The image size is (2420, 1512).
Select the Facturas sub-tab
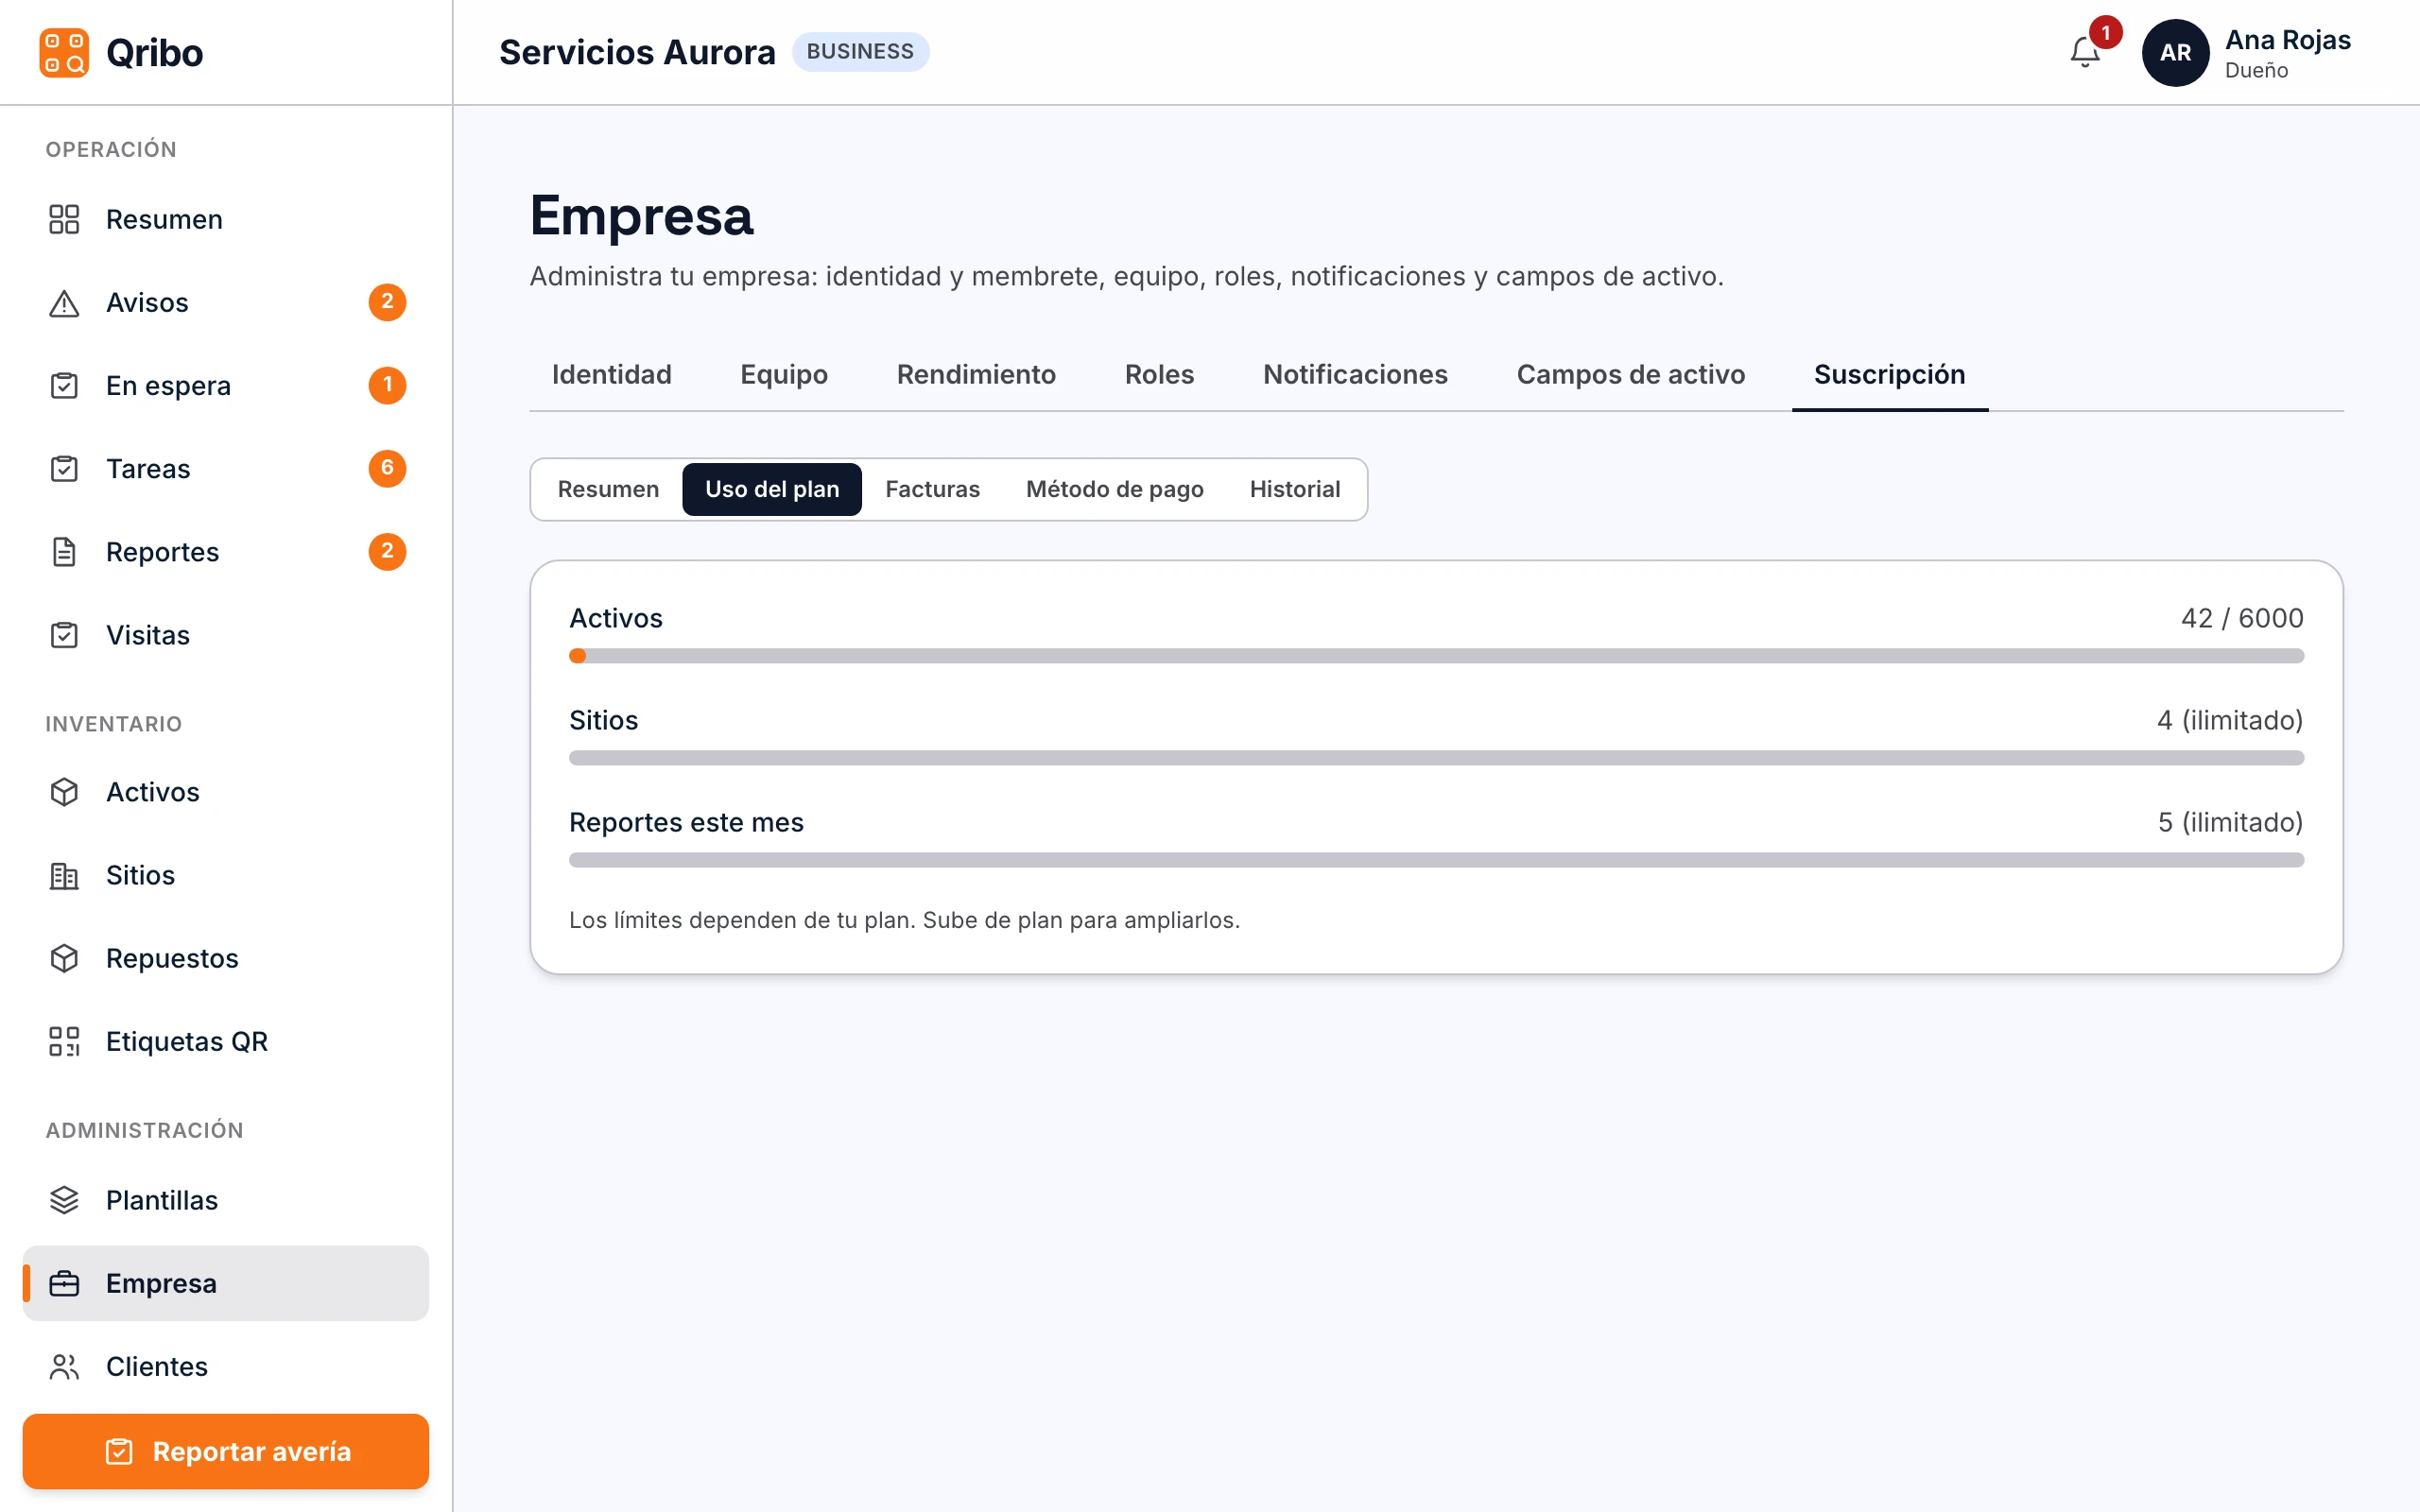pyautogui.click(x=932, y=489)
